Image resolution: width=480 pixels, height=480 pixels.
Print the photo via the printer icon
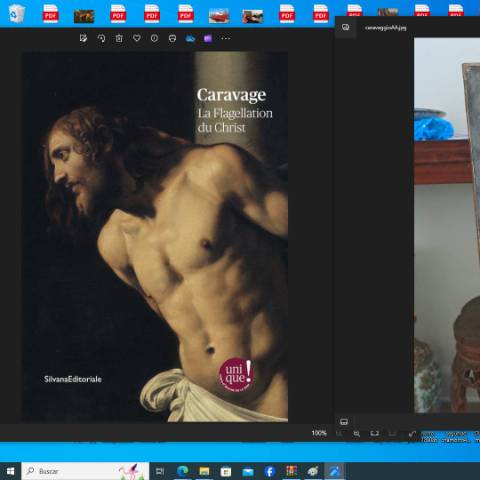(172, 38)
